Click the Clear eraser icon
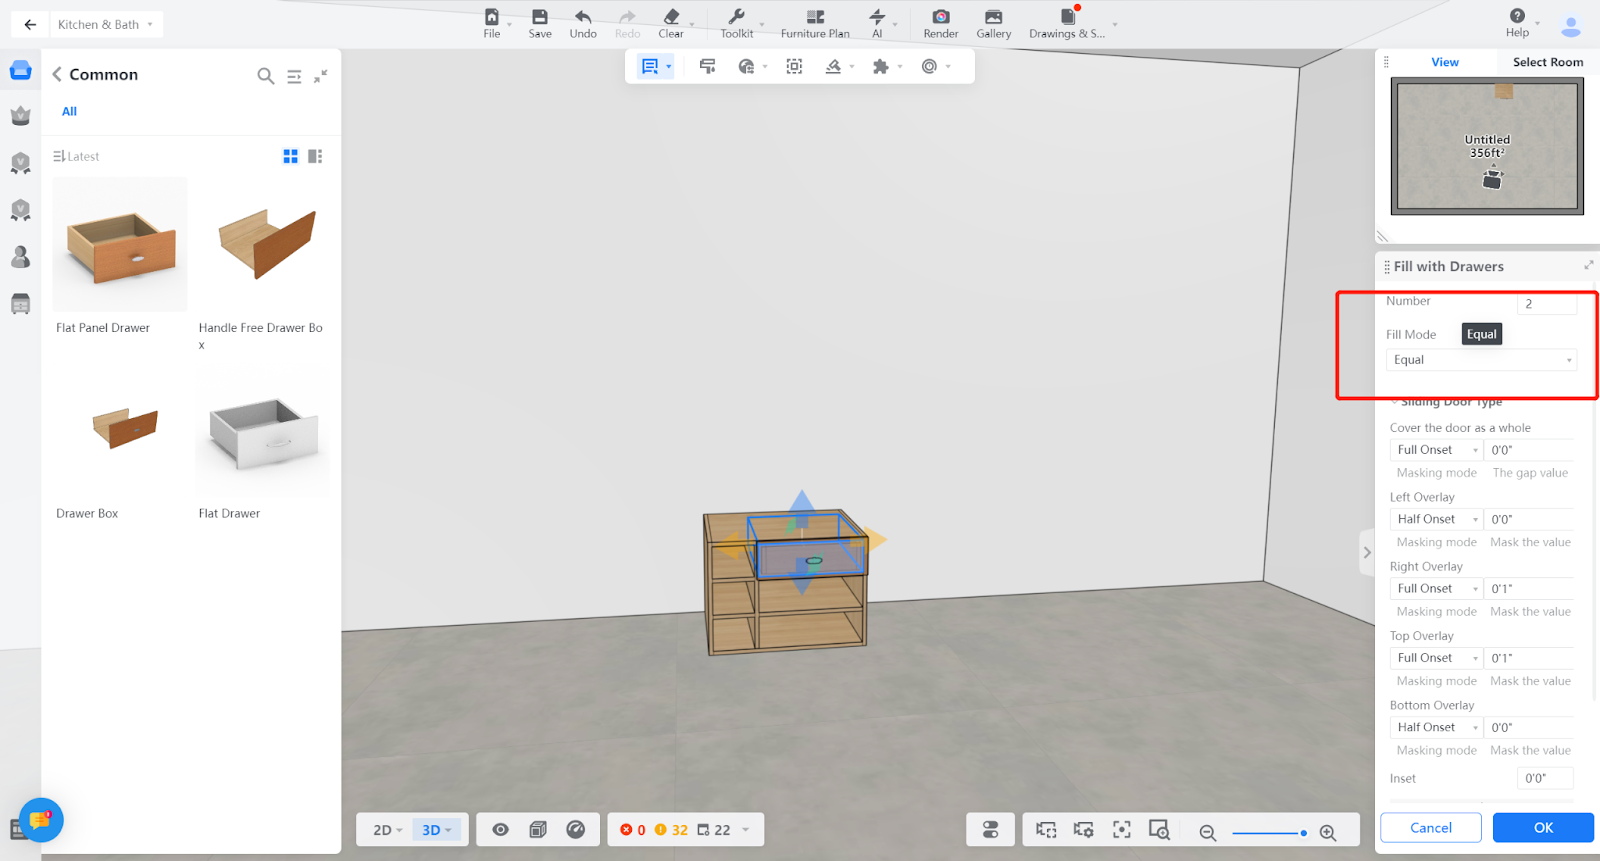Screen dimensions: 1600x861 tap(671, 17)
